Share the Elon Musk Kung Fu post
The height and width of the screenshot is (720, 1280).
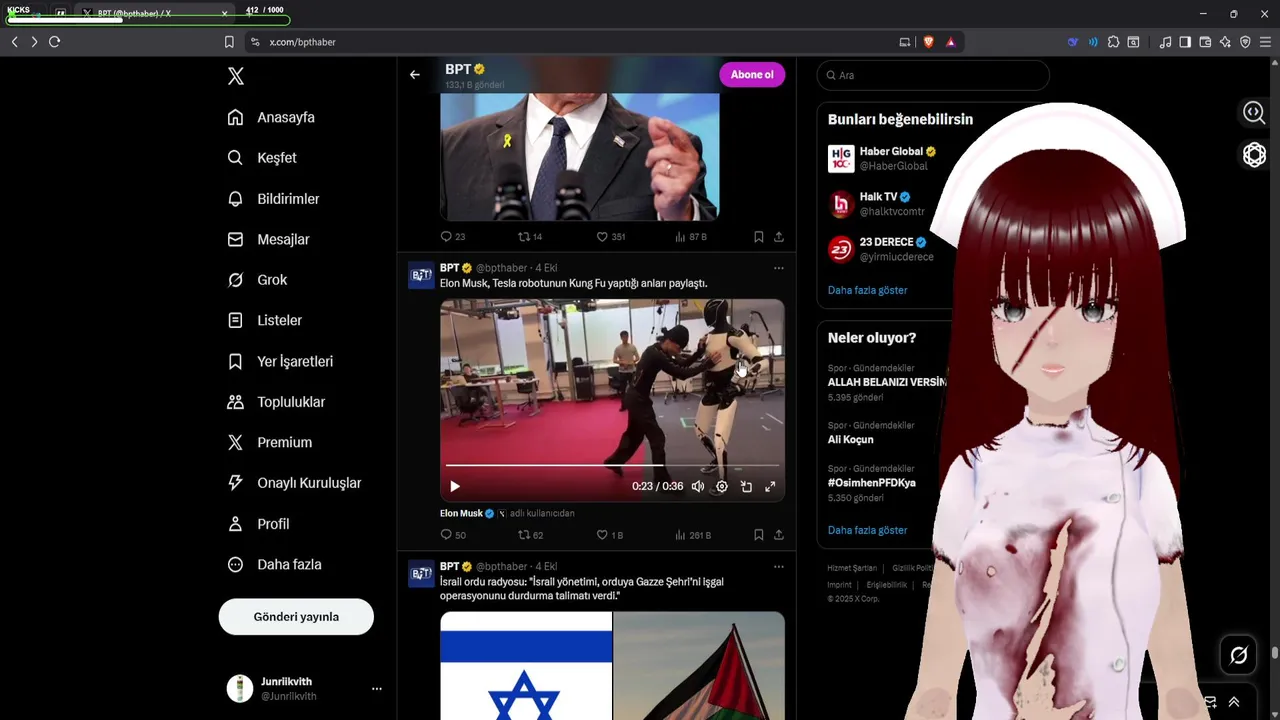(779, 535)
